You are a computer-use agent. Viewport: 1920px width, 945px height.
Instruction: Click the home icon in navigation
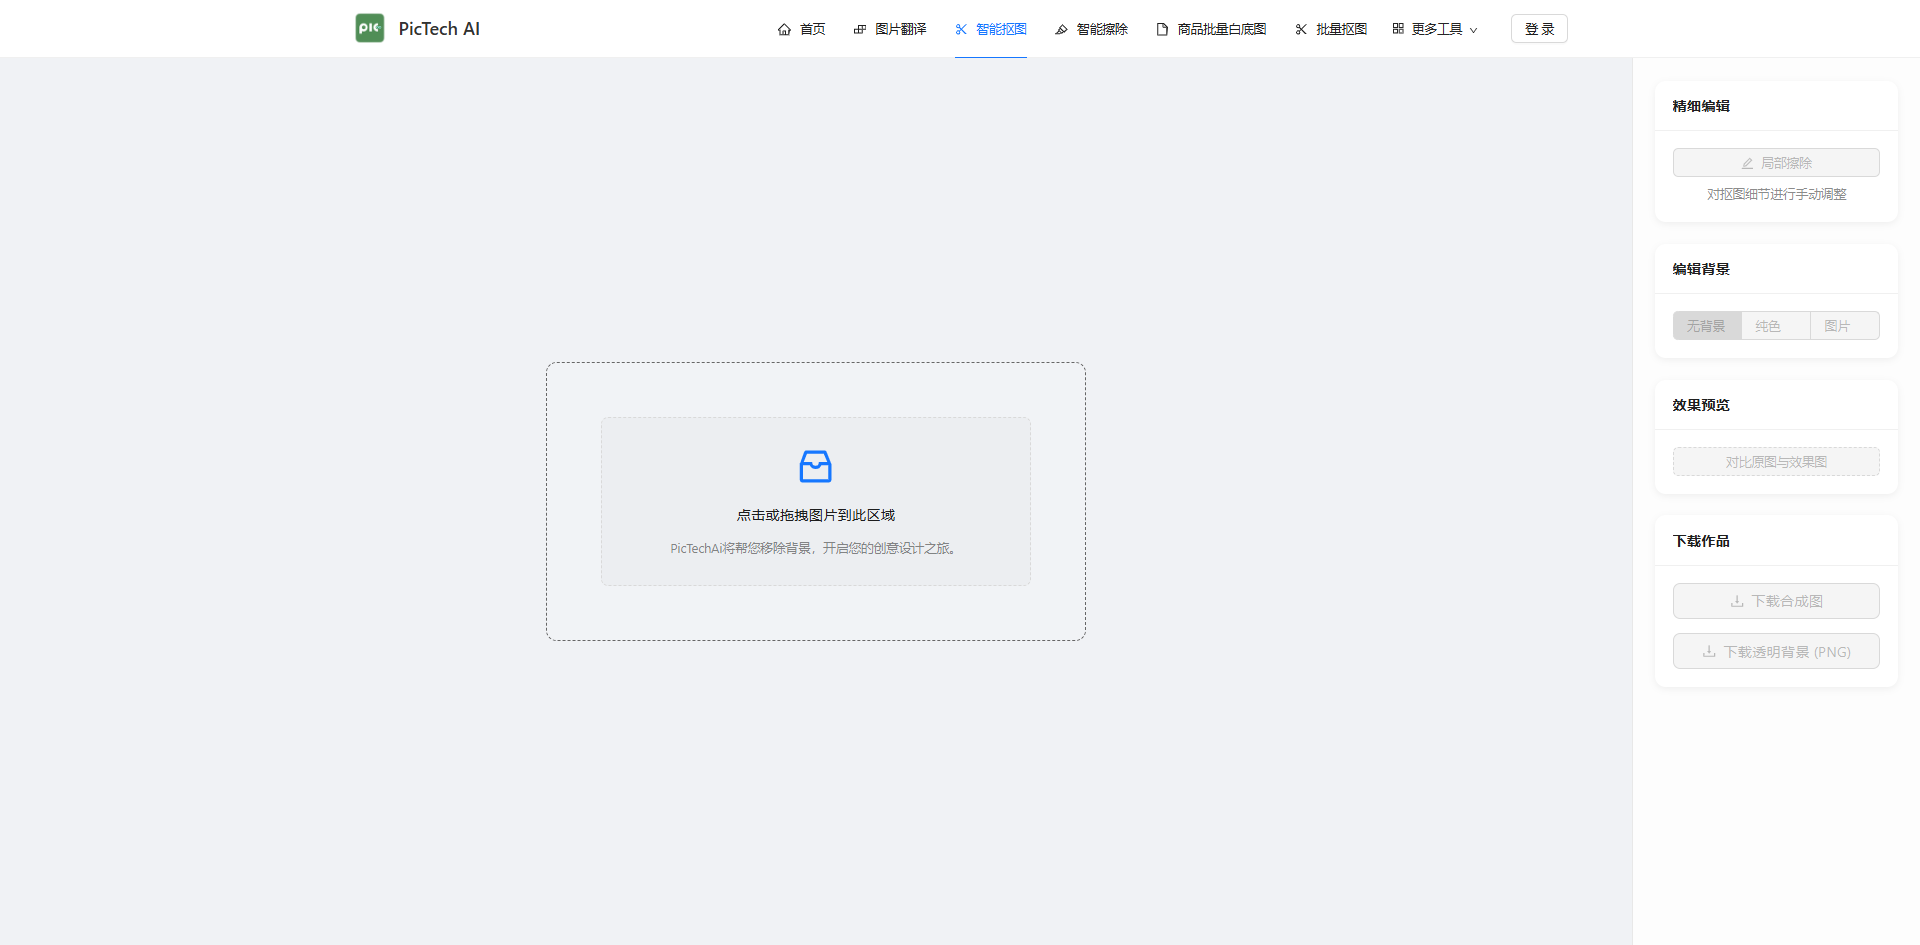pos(784,30)
